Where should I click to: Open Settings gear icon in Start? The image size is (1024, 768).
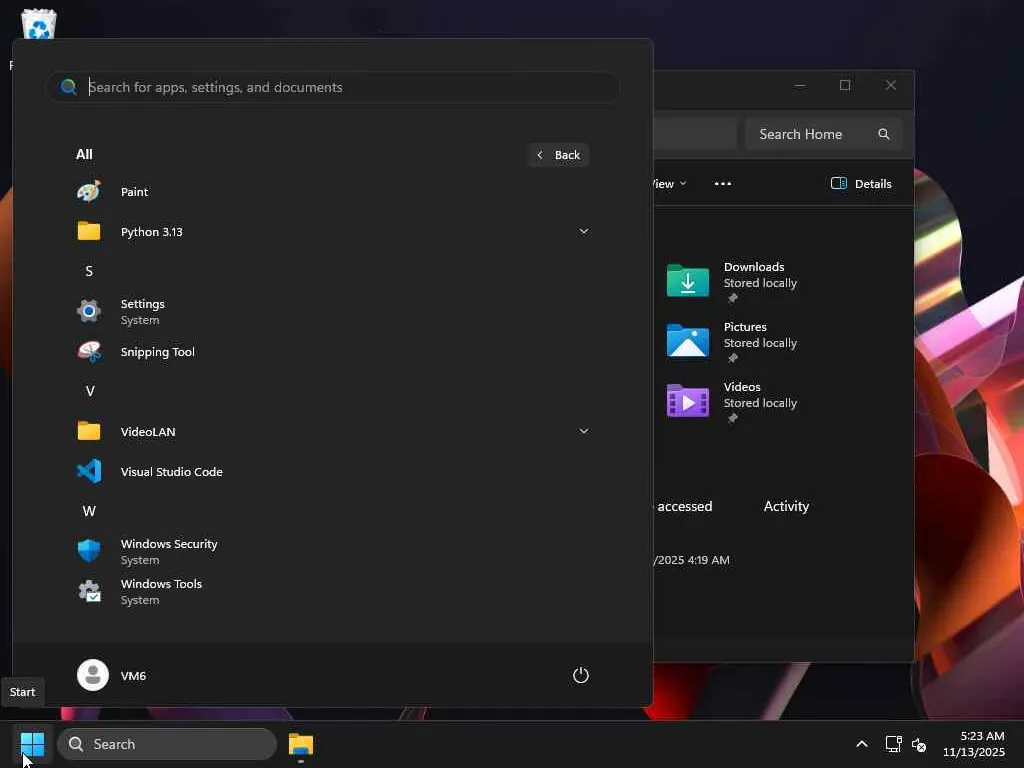(x=89, y=311)
